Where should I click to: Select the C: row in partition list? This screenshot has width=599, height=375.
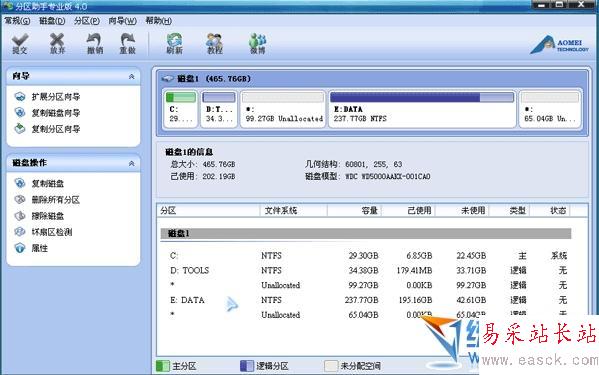click(366, 255)
